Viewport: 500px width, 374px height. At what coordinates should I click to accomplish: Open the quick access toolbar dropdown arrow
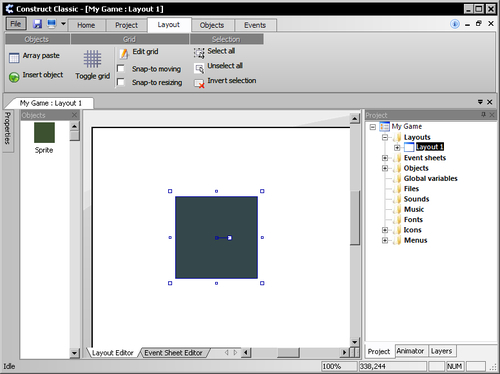tap(63, 24)
